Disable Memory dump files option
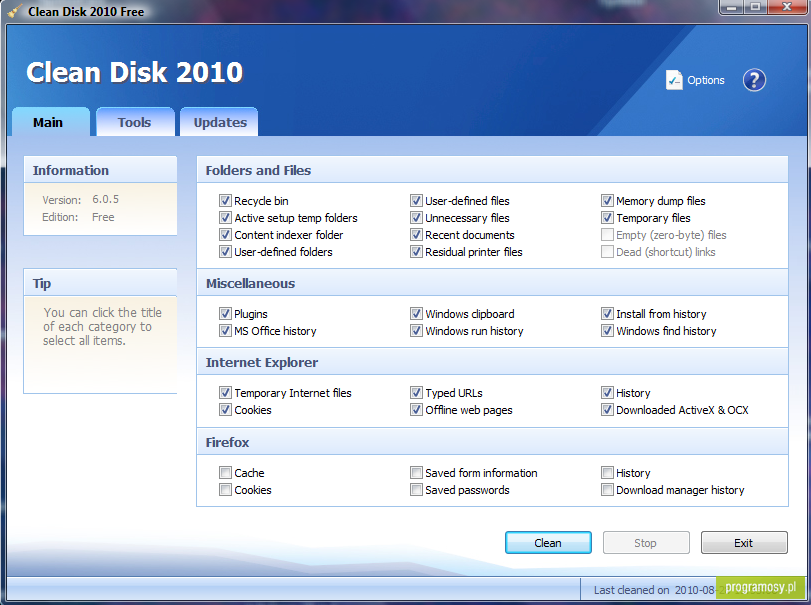Image resolution: width=811 pixels, height=605 pixels. pyautogui.click(x=607, y=201)
